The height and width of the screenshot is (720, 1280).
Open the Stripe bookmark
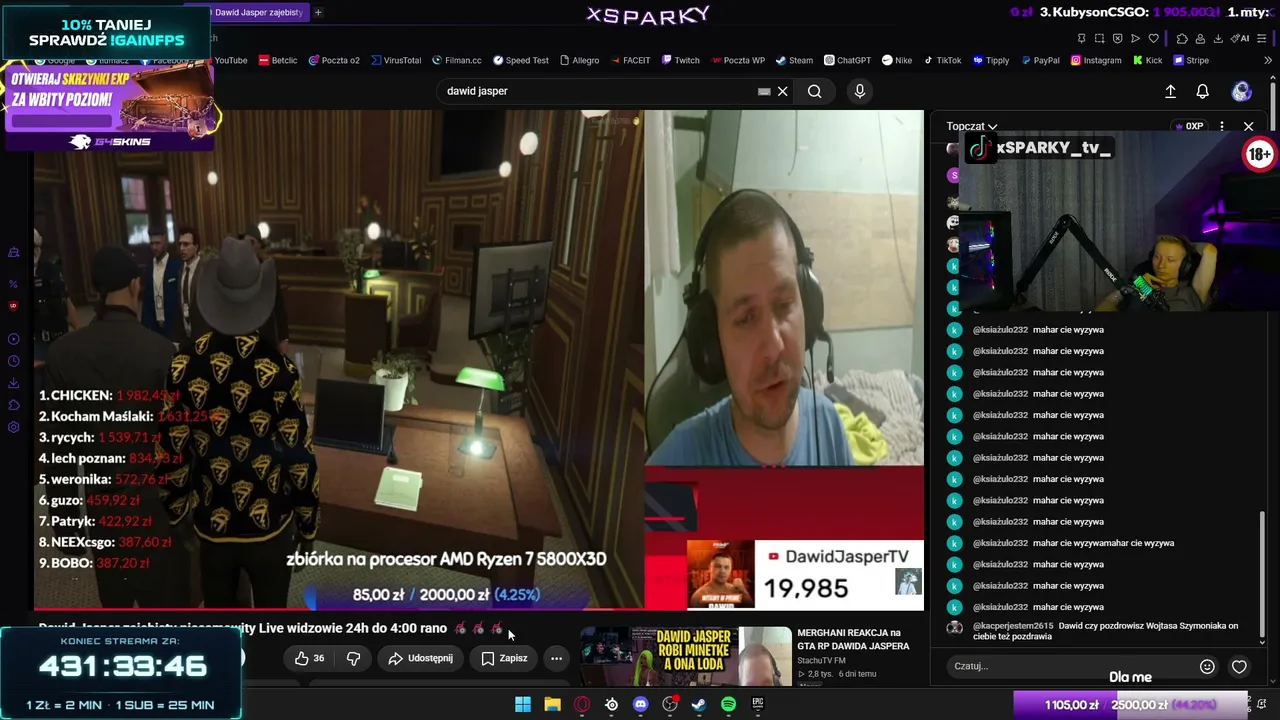1191,60
